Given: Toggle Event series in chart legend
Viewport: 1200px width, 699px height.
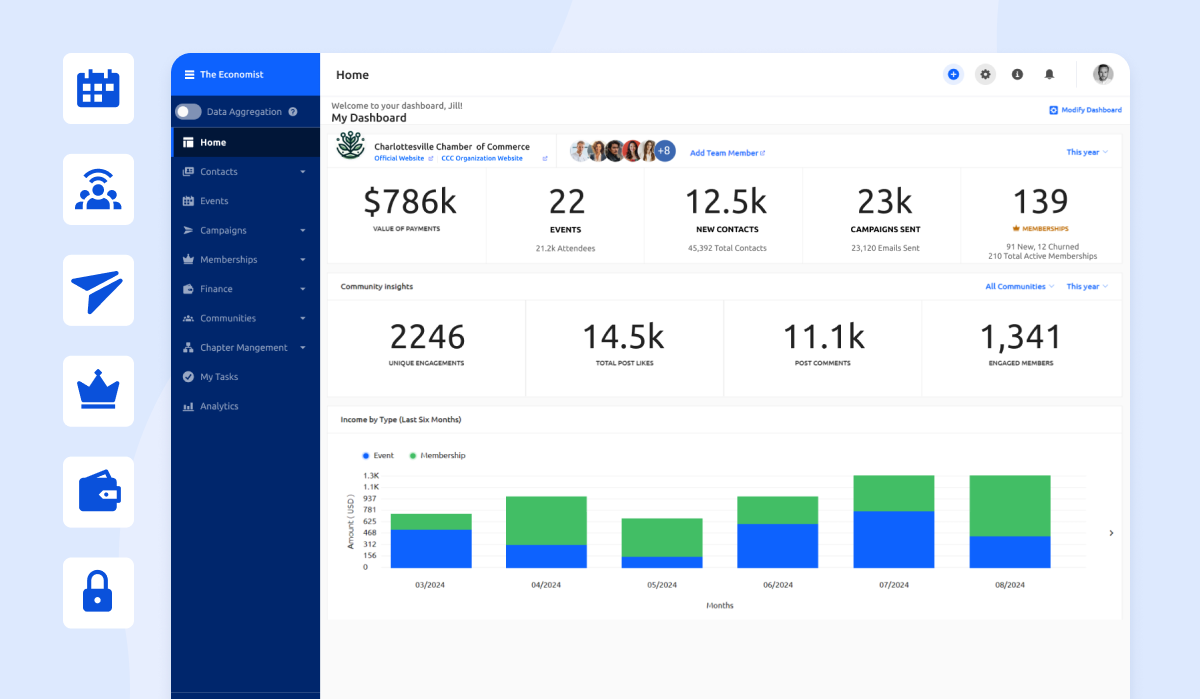Looking at the screenshot, I should point(377,455).
